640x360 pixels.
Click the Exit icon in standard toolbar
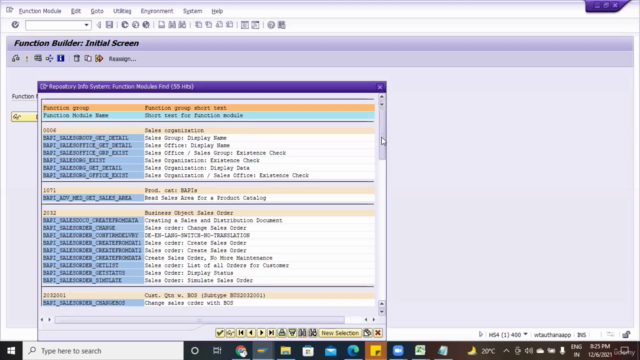[x=136, y=25]
